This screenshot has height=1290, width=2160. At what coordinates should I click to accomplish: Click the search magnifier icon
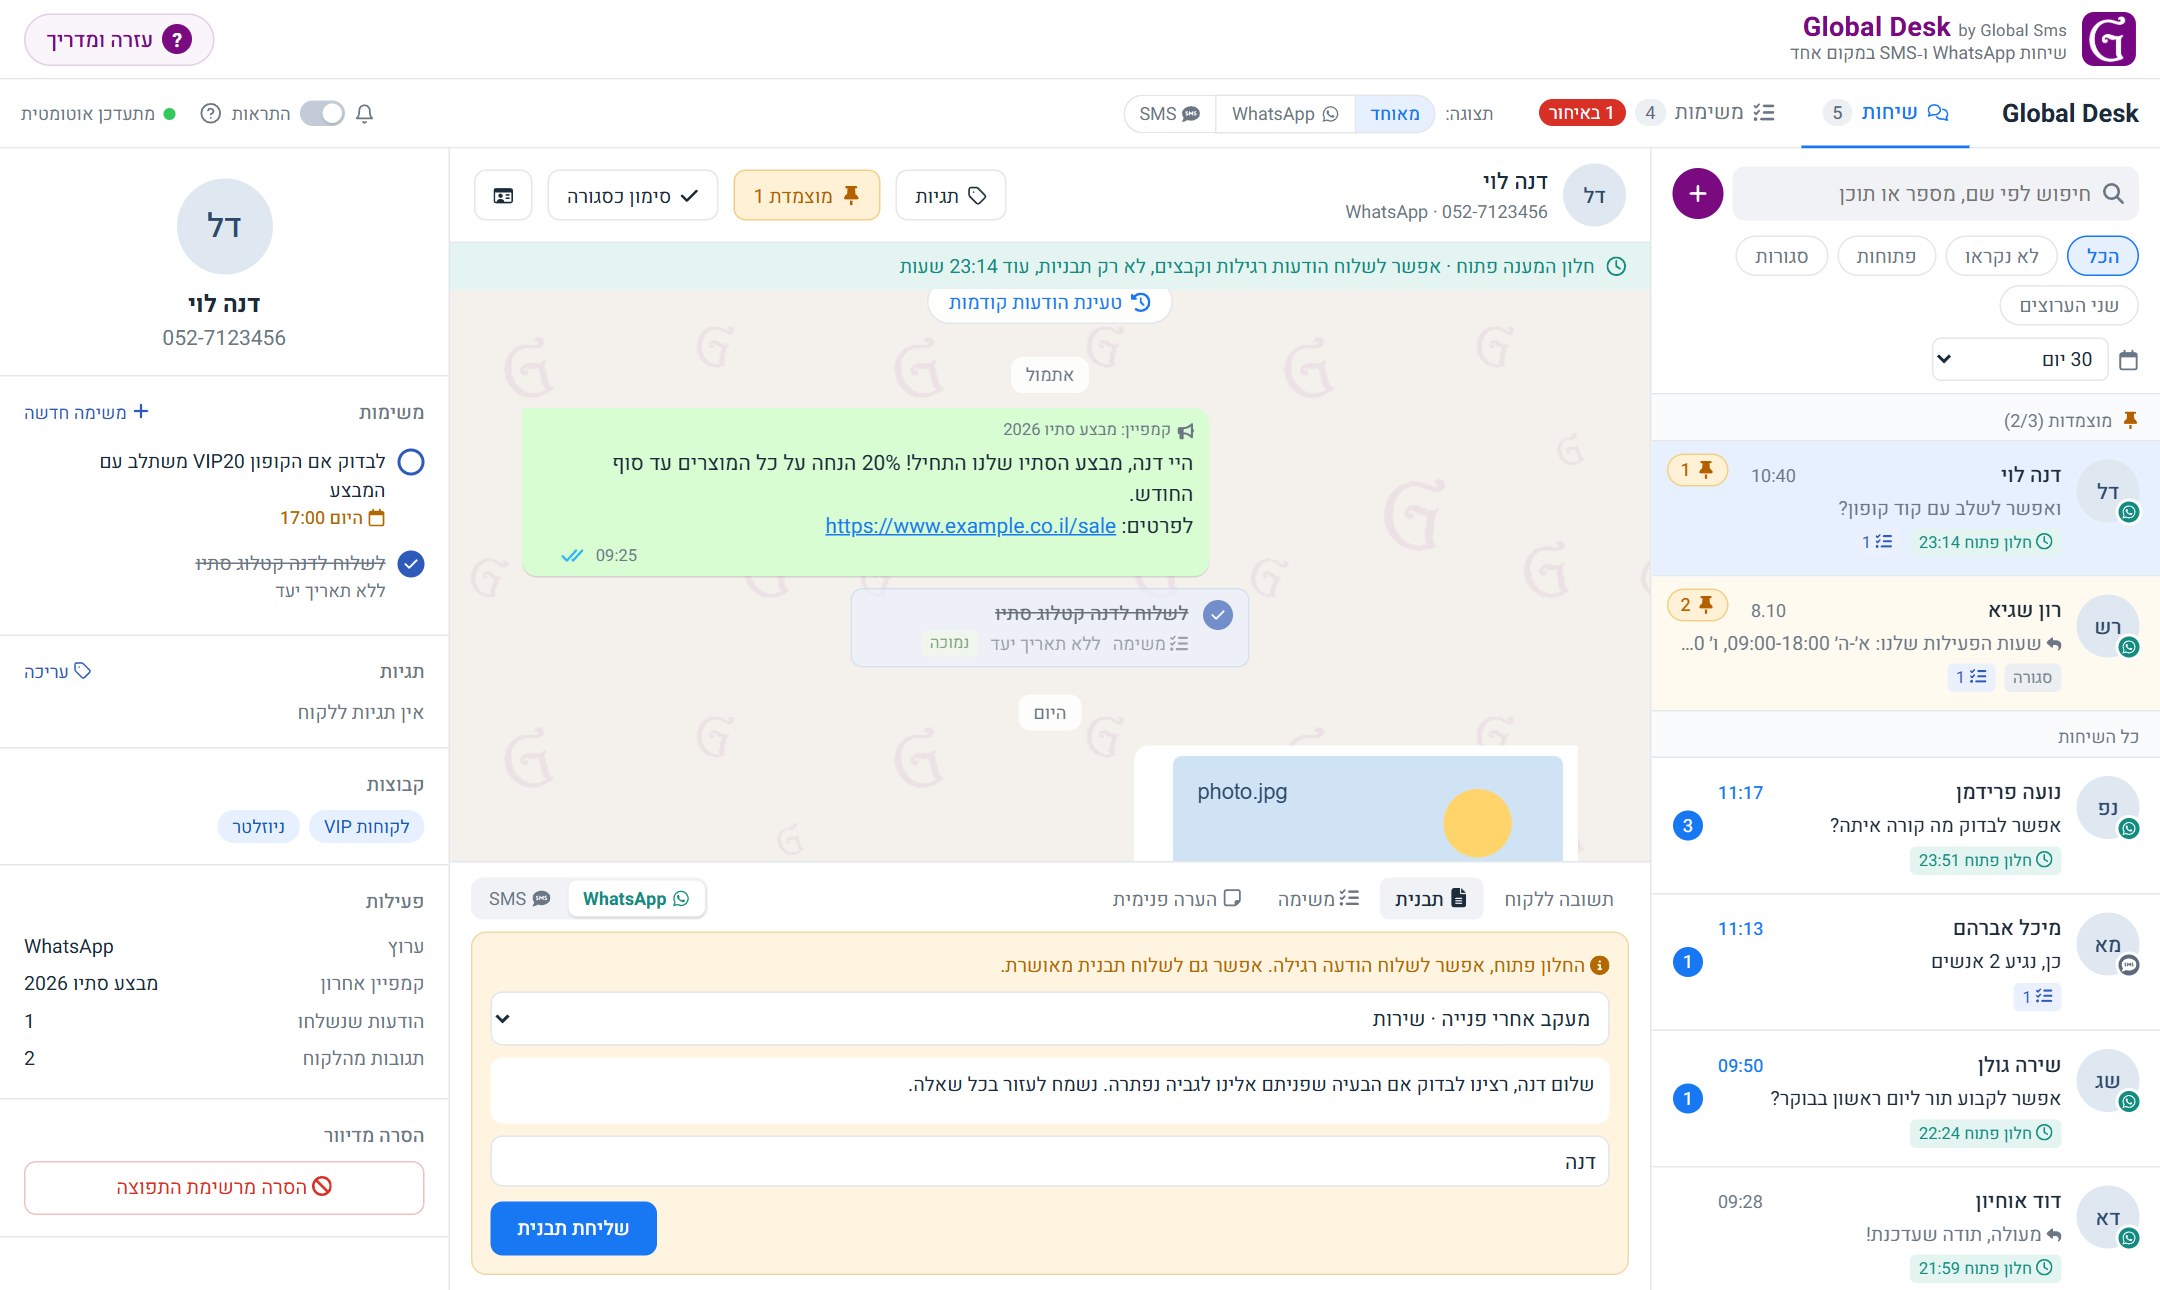[x=2113, y=194]
